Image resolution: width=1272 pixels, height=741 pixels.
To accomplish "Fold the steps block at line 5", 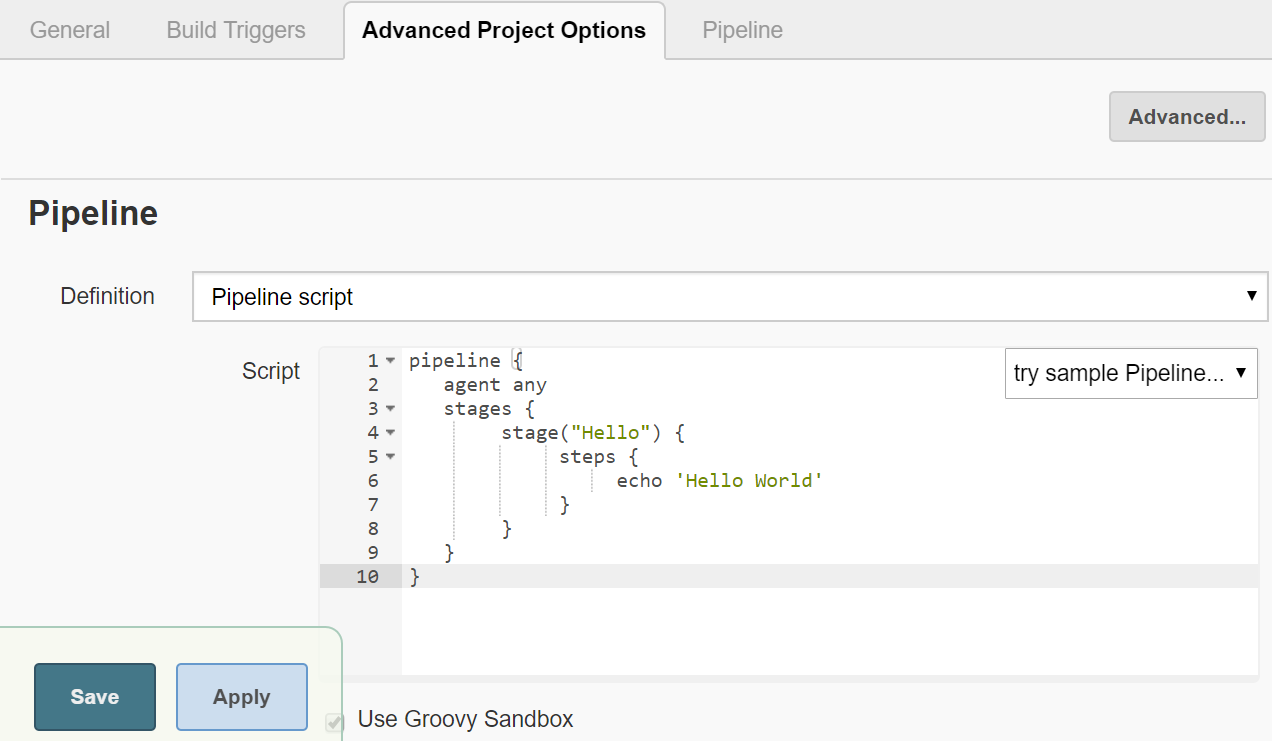I will 390,457.
